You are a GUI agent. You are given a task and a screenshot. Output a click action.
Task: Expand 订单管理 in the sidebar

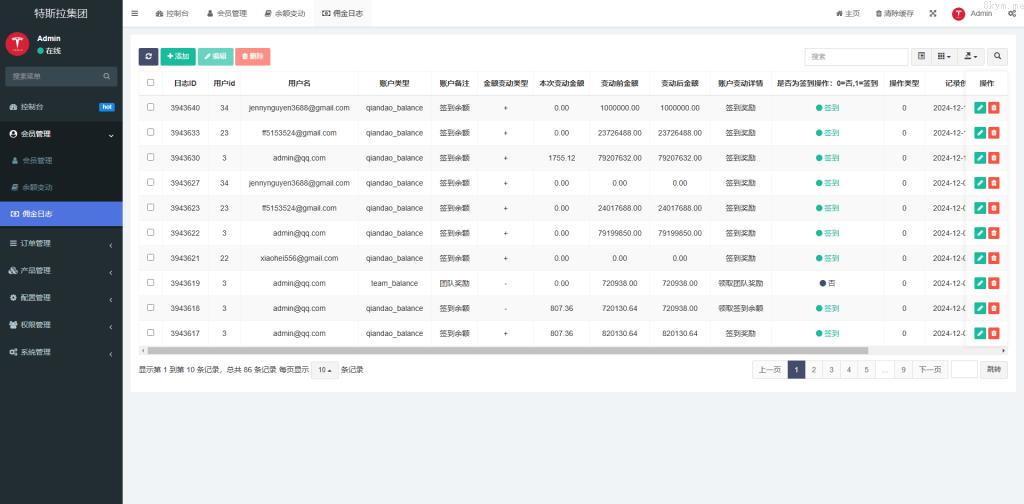click(x=61, y=243)
